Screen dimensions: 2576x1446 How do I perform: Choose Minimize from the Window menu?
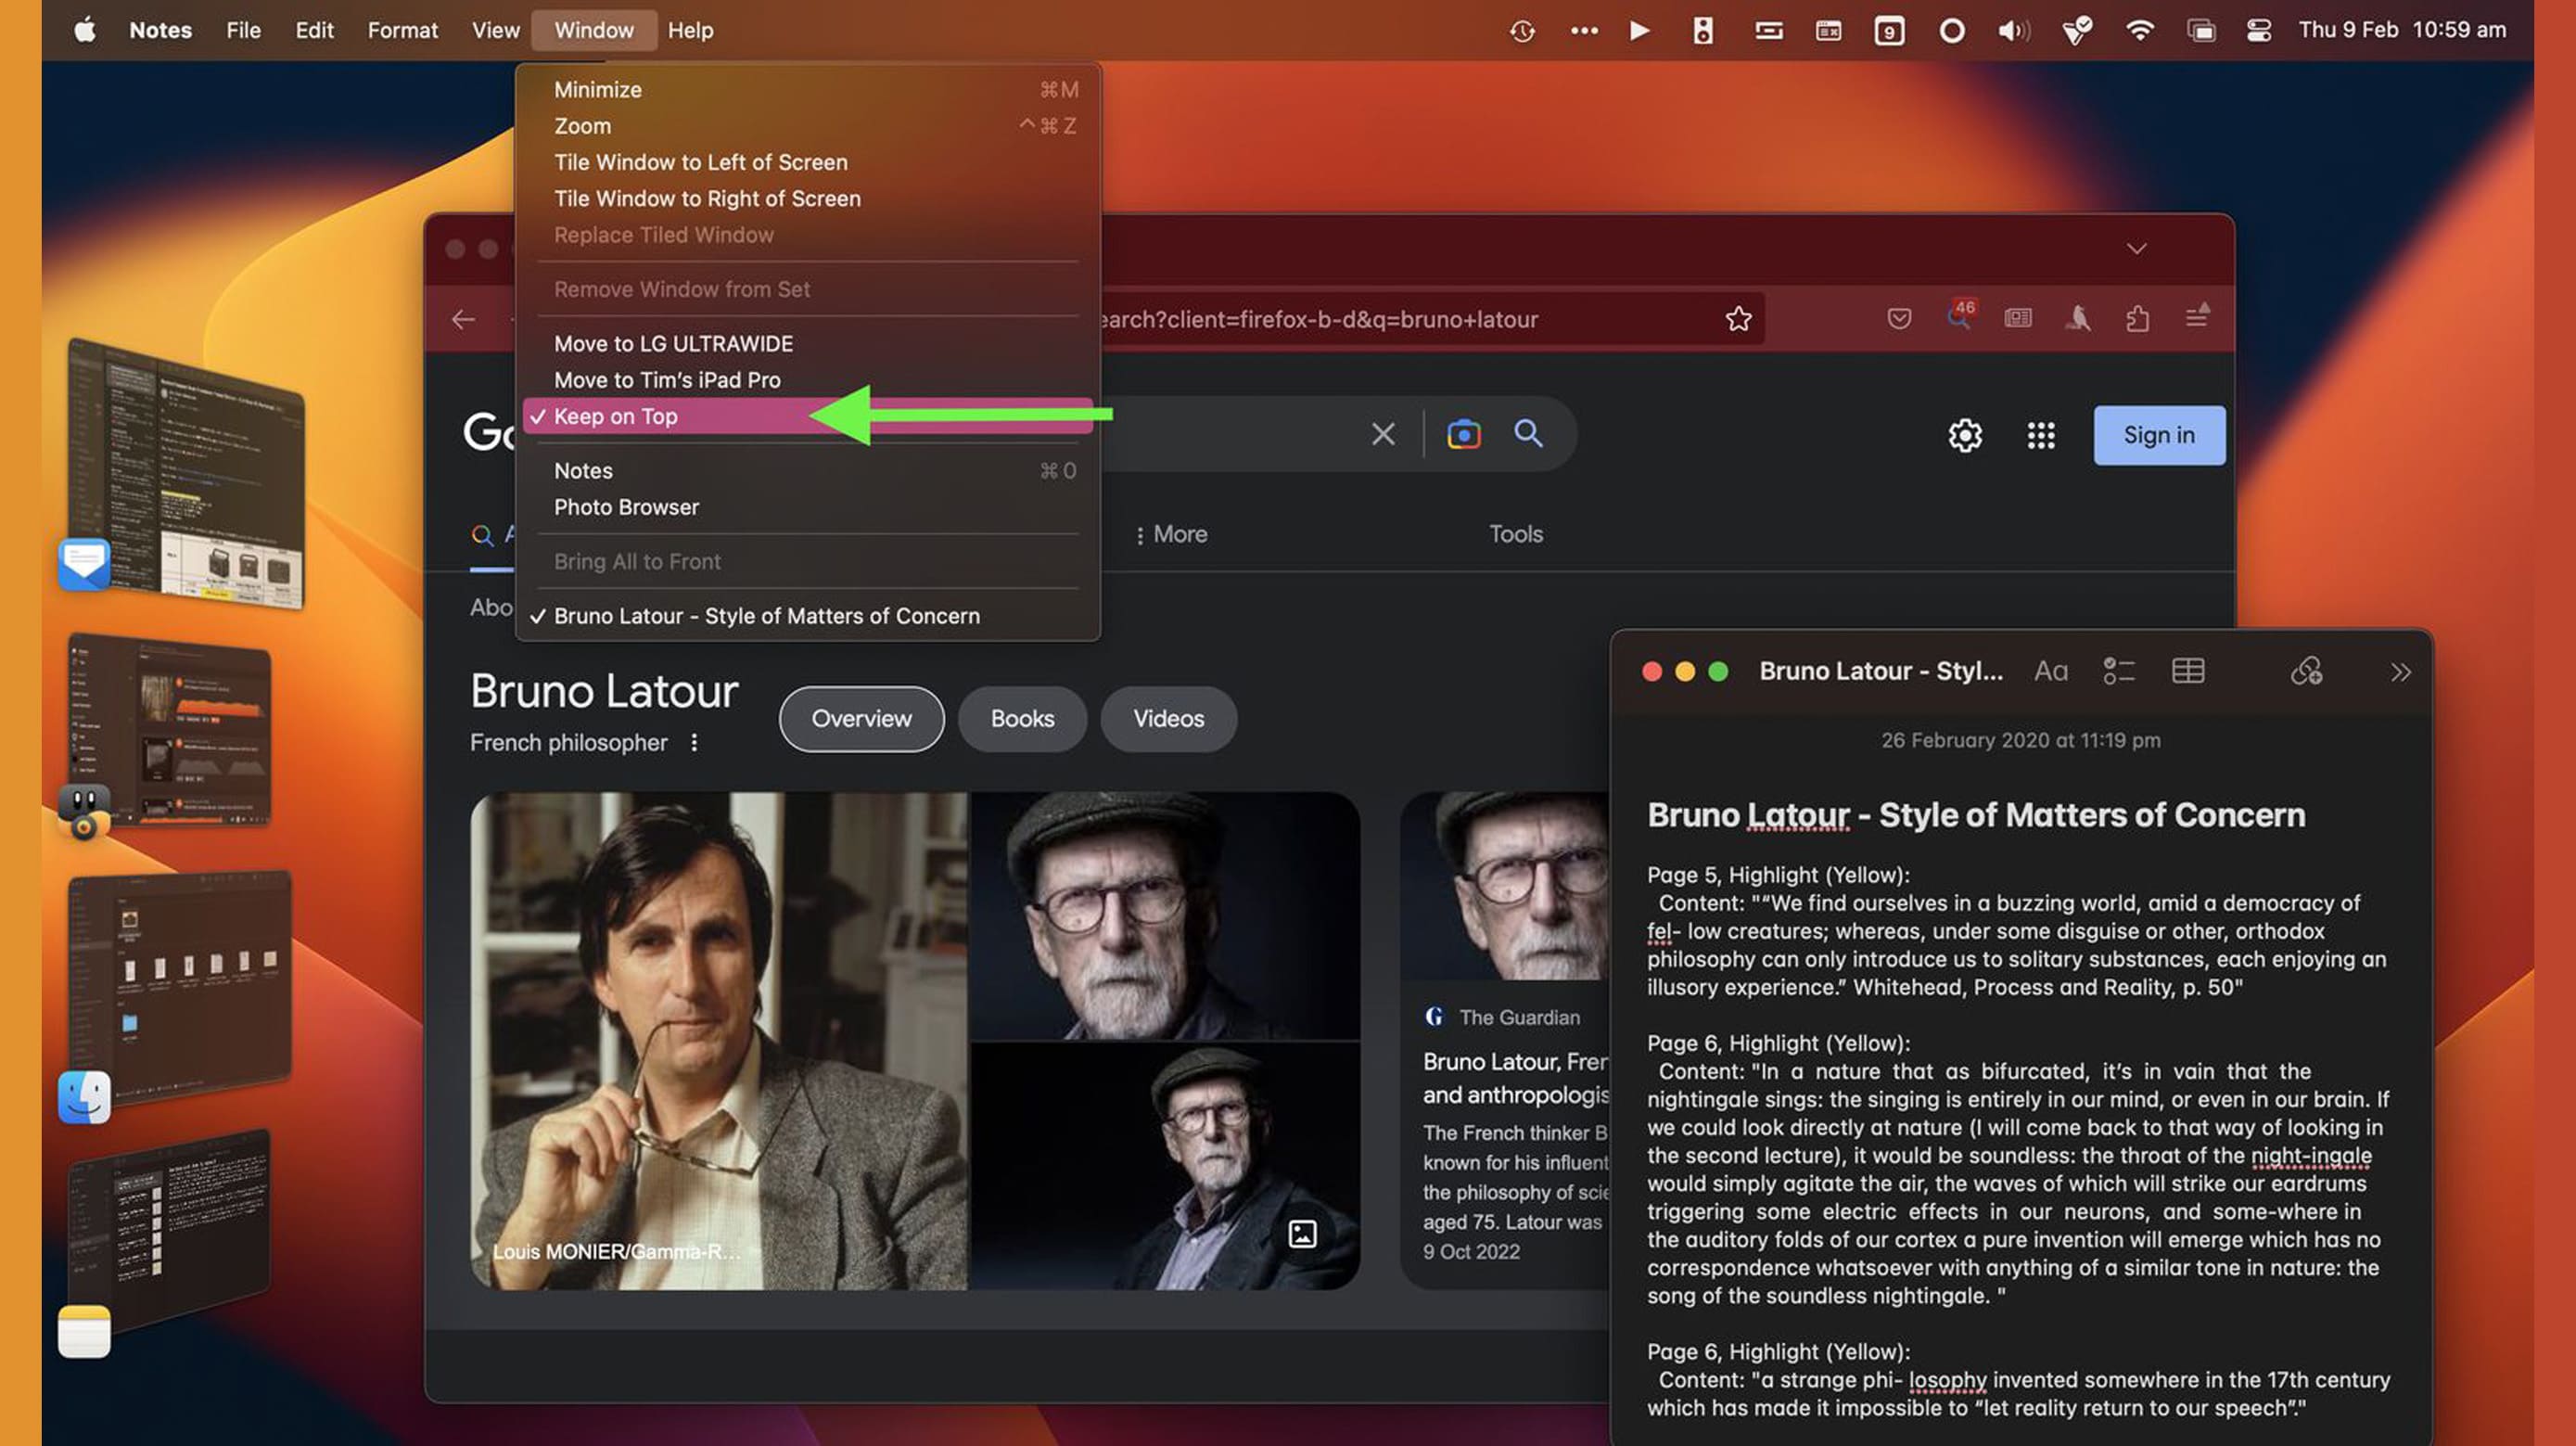(x=807, y=89)
